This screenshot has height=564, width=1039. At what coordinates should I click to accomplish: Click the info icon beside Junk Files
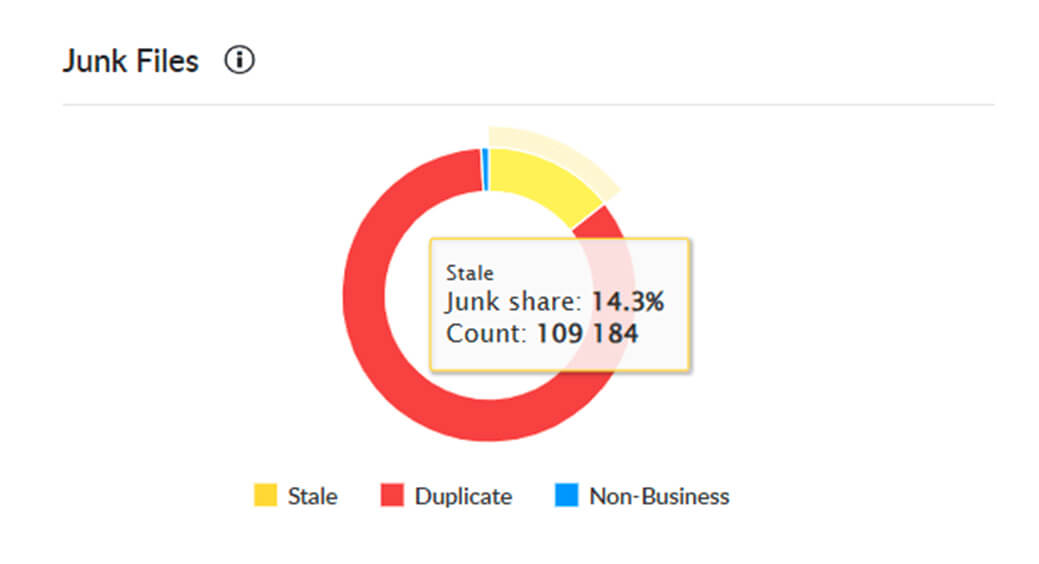tap(240, 62)
